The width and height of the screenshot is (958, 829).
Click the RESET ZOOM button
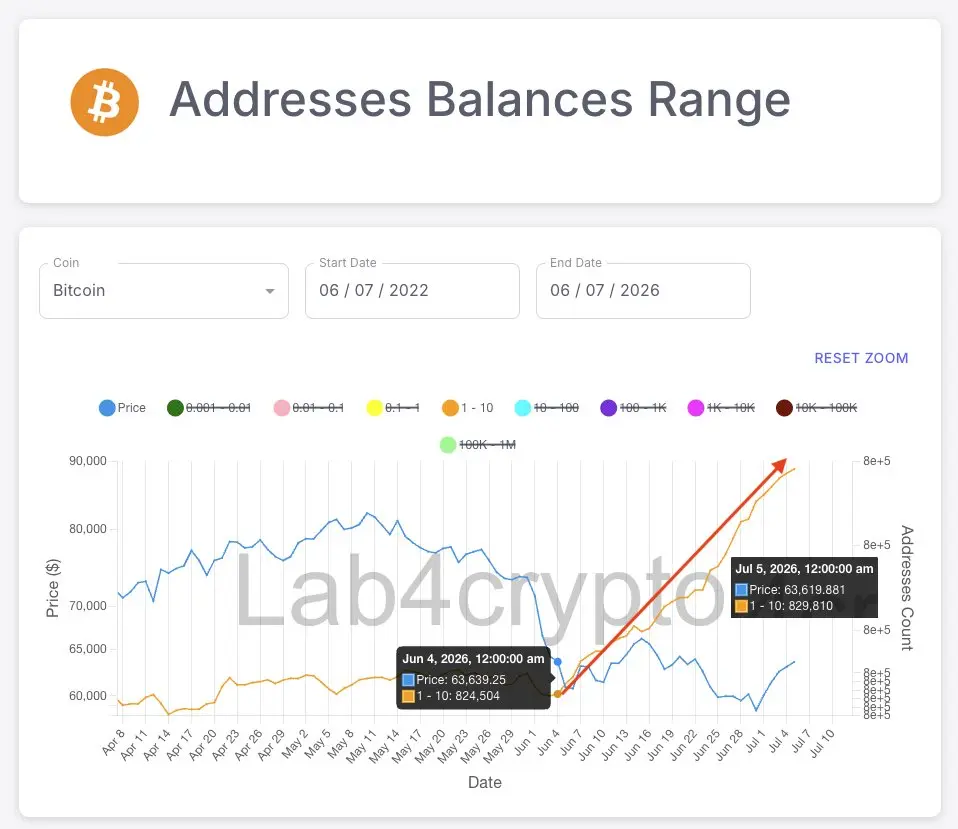click(x=861, y=358)
